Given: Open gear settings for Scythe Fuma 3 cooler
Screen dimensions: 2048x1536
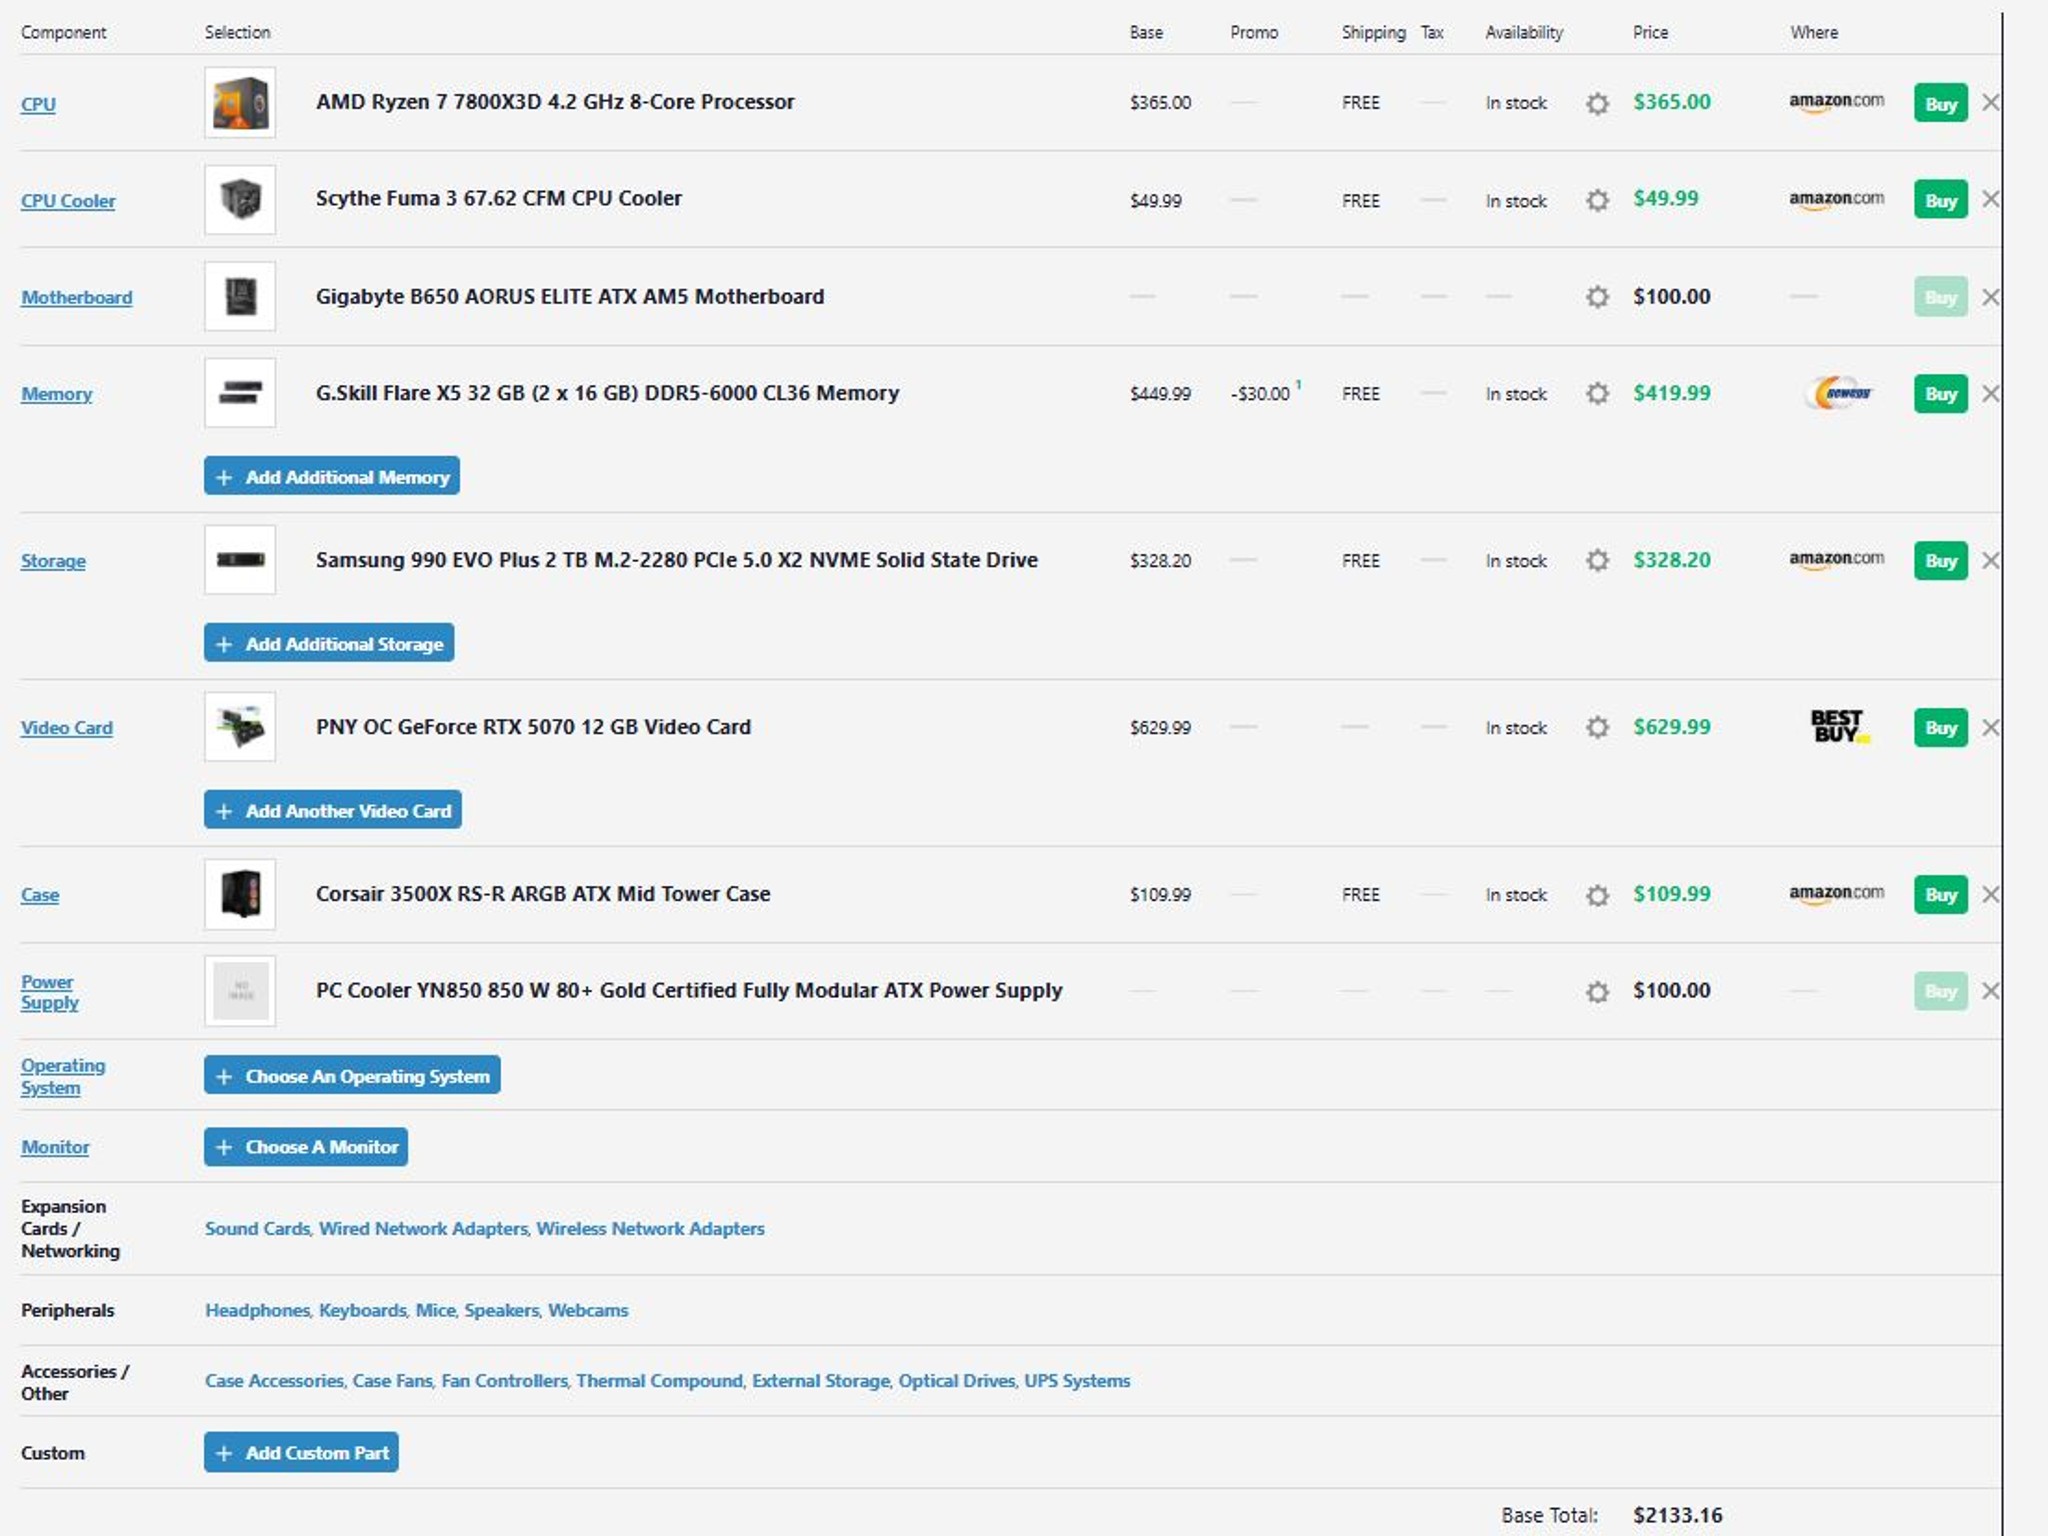Looking at the screenshot, I should tap(1597, 200).
